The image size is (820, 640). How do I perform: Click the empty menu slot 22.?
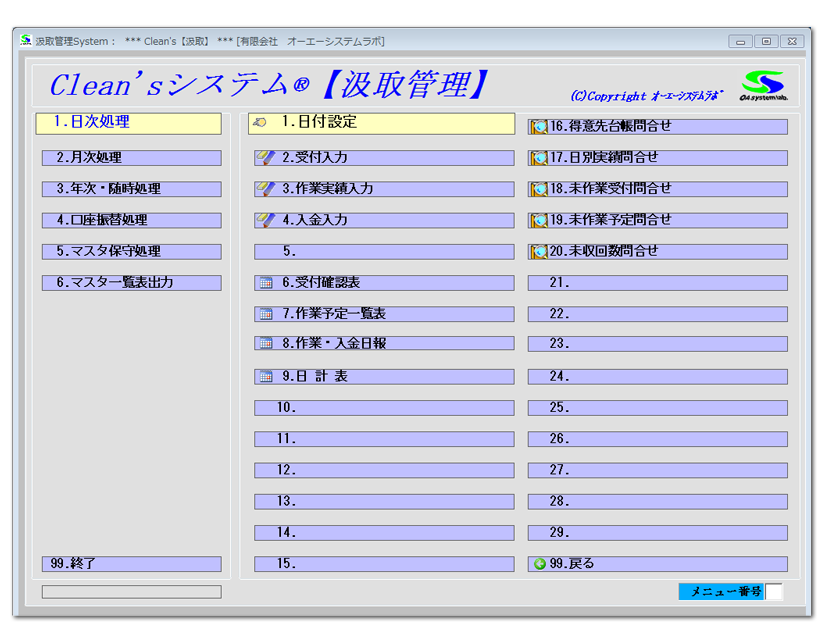pyautogui.click(x=658, y=314)
